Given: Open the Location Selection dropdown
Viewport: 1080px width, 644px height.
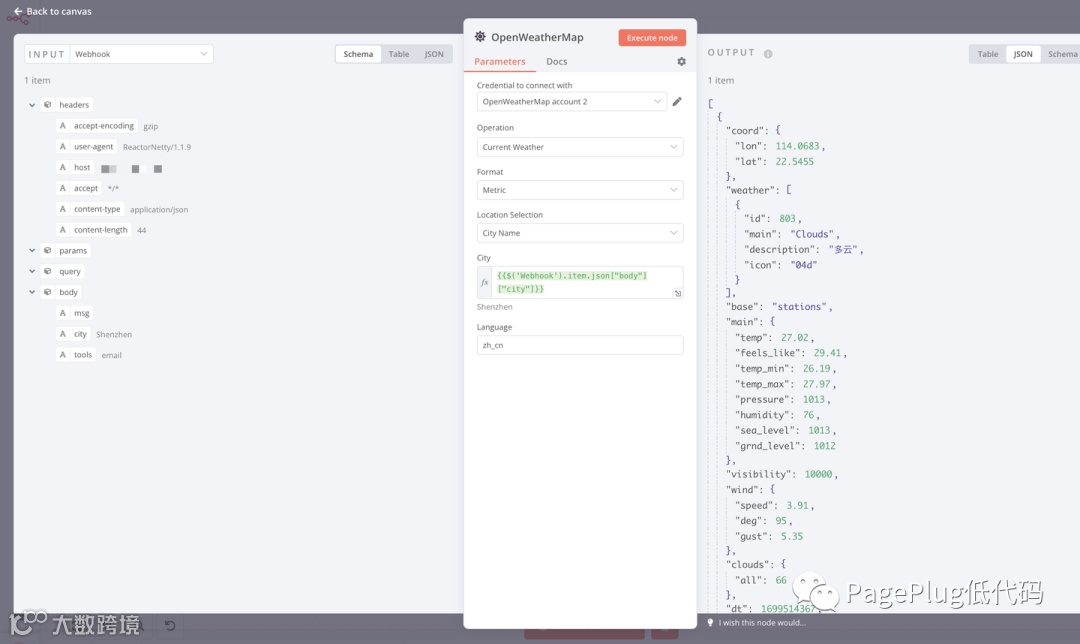Looking at the screenshot, I should click(579, 233).
